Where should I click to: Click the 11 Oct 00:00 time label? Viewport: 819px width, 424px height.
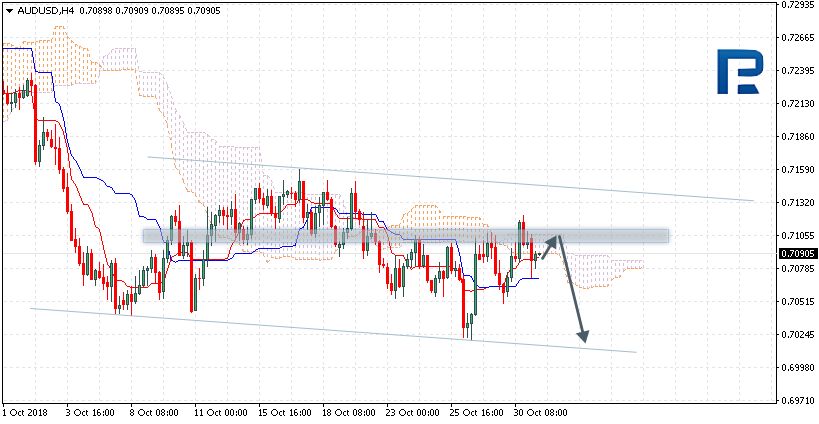[x=220, y=413]
